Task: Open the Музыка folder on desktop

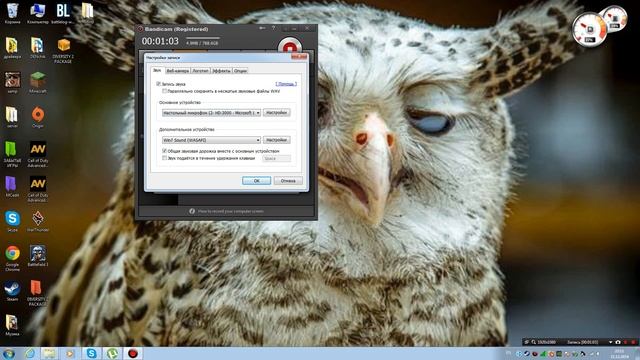Action: (x=12, y=326)
